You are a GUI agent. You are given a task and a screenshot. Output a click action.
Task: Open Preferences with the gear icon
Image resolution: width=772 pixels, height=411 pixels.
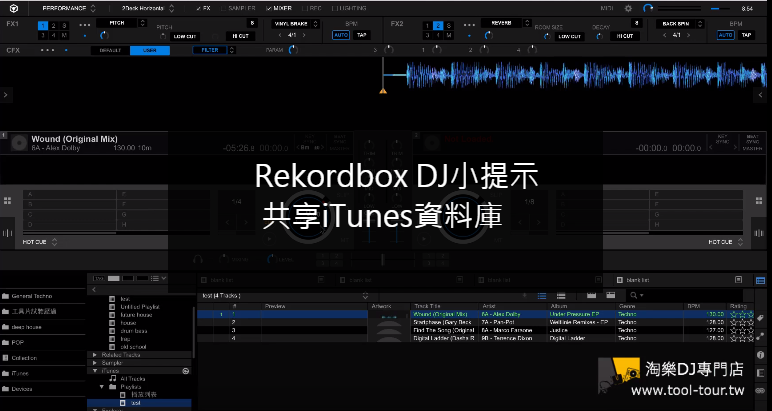(x=628, y=8)
